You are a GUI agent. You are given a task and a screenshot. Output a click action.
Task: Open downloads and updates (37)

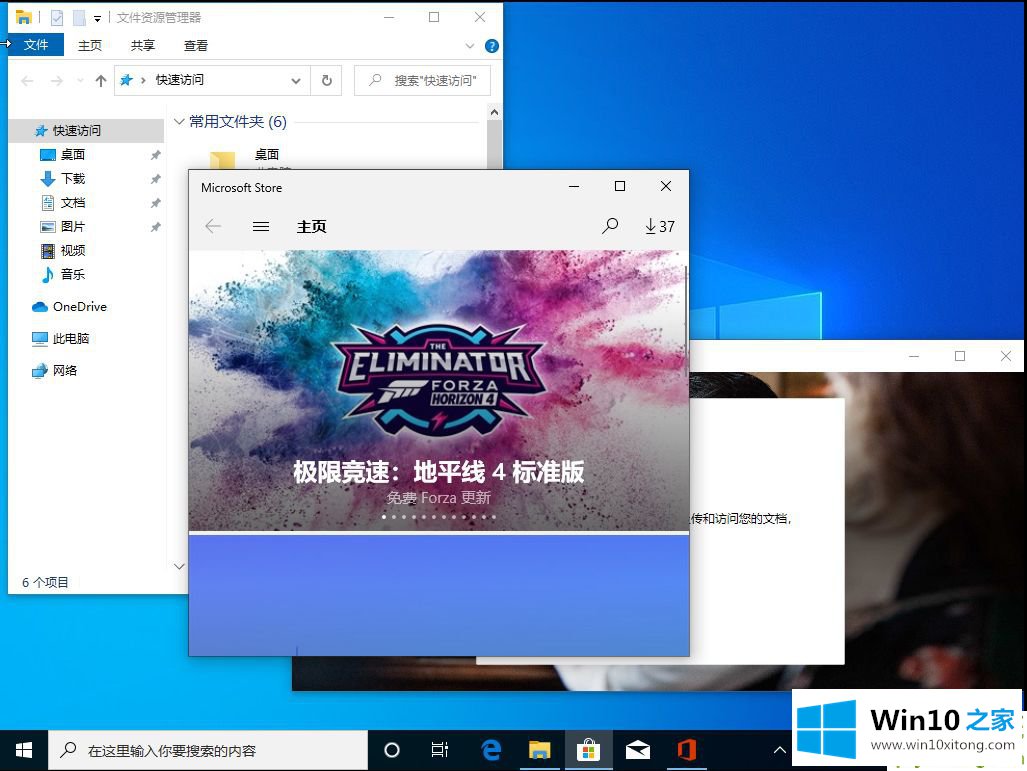(660, 226)
